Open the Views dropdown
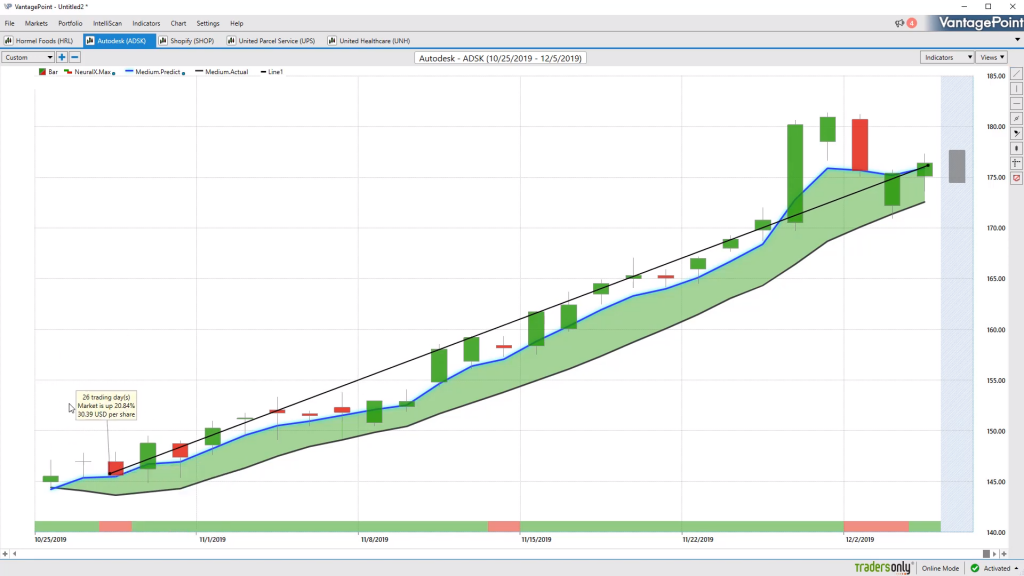This screenshot has width=1024, height=576. tap(992, 57)
